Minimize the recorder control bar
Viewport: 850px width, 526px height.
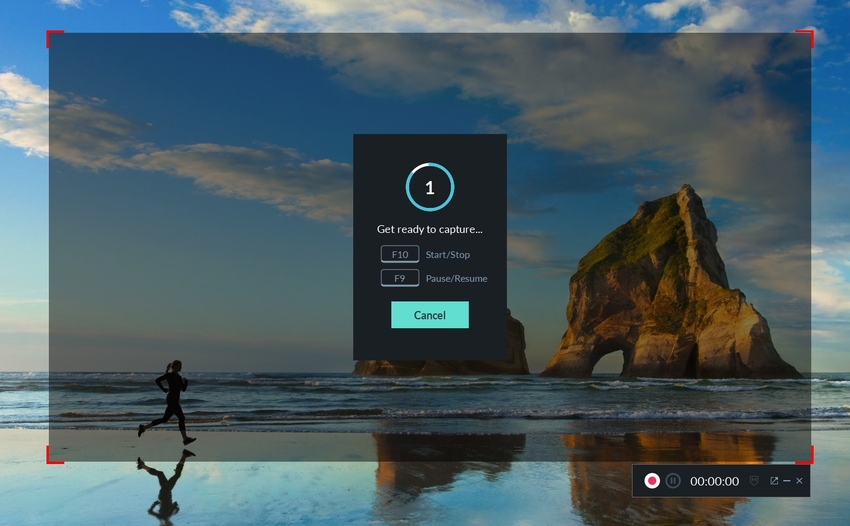787,480
